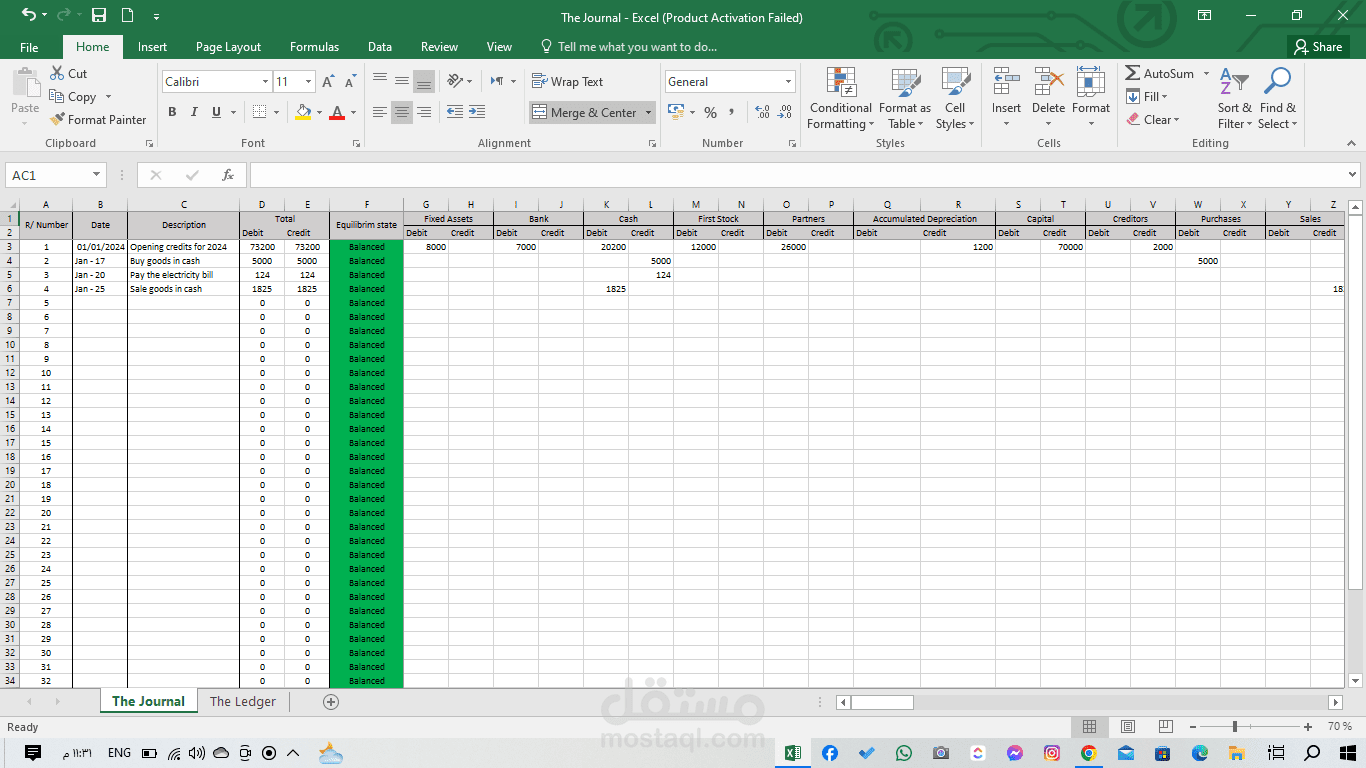Align text left
The height and width of the screenshot is (768, 1366).
(x=380, y=112)
